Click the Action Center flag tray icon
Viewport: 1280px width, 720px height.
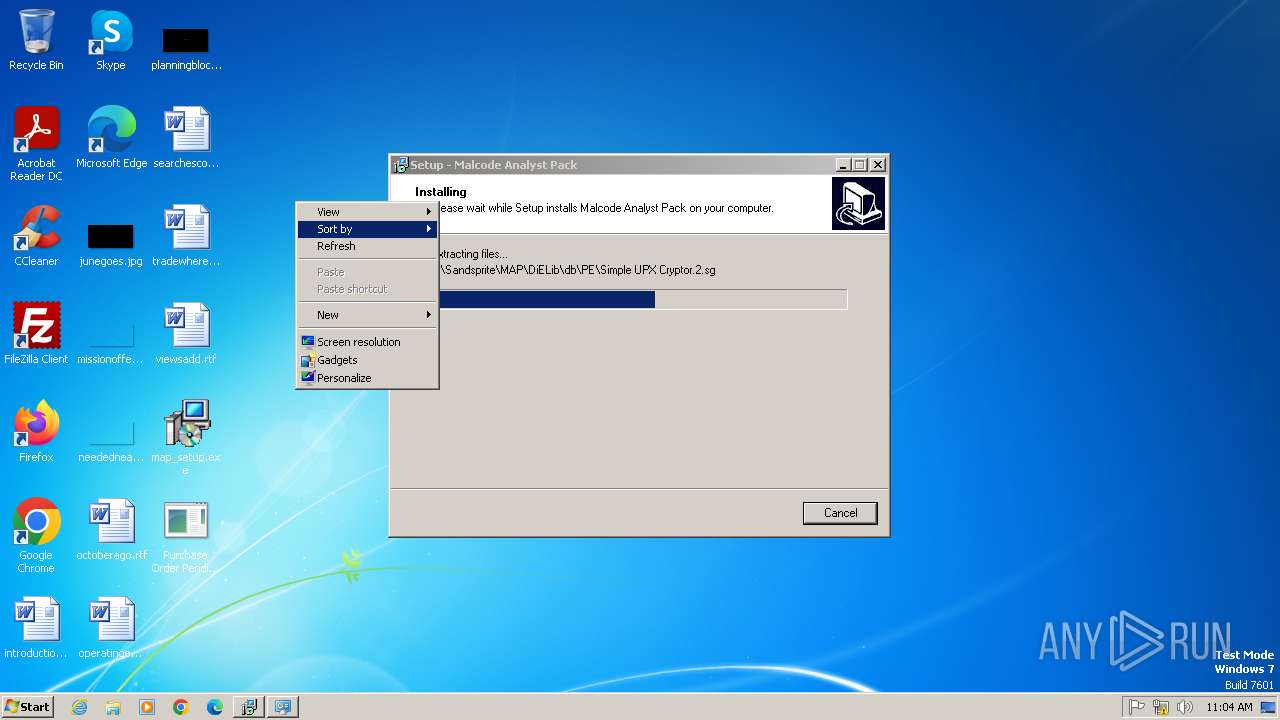click(1137, 707)
